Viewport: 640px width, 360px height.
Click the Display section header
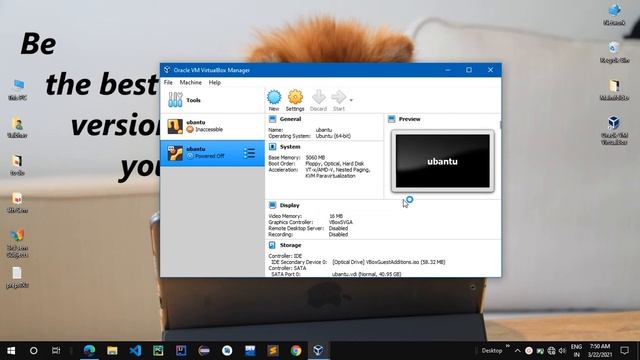tap(289, 205)
